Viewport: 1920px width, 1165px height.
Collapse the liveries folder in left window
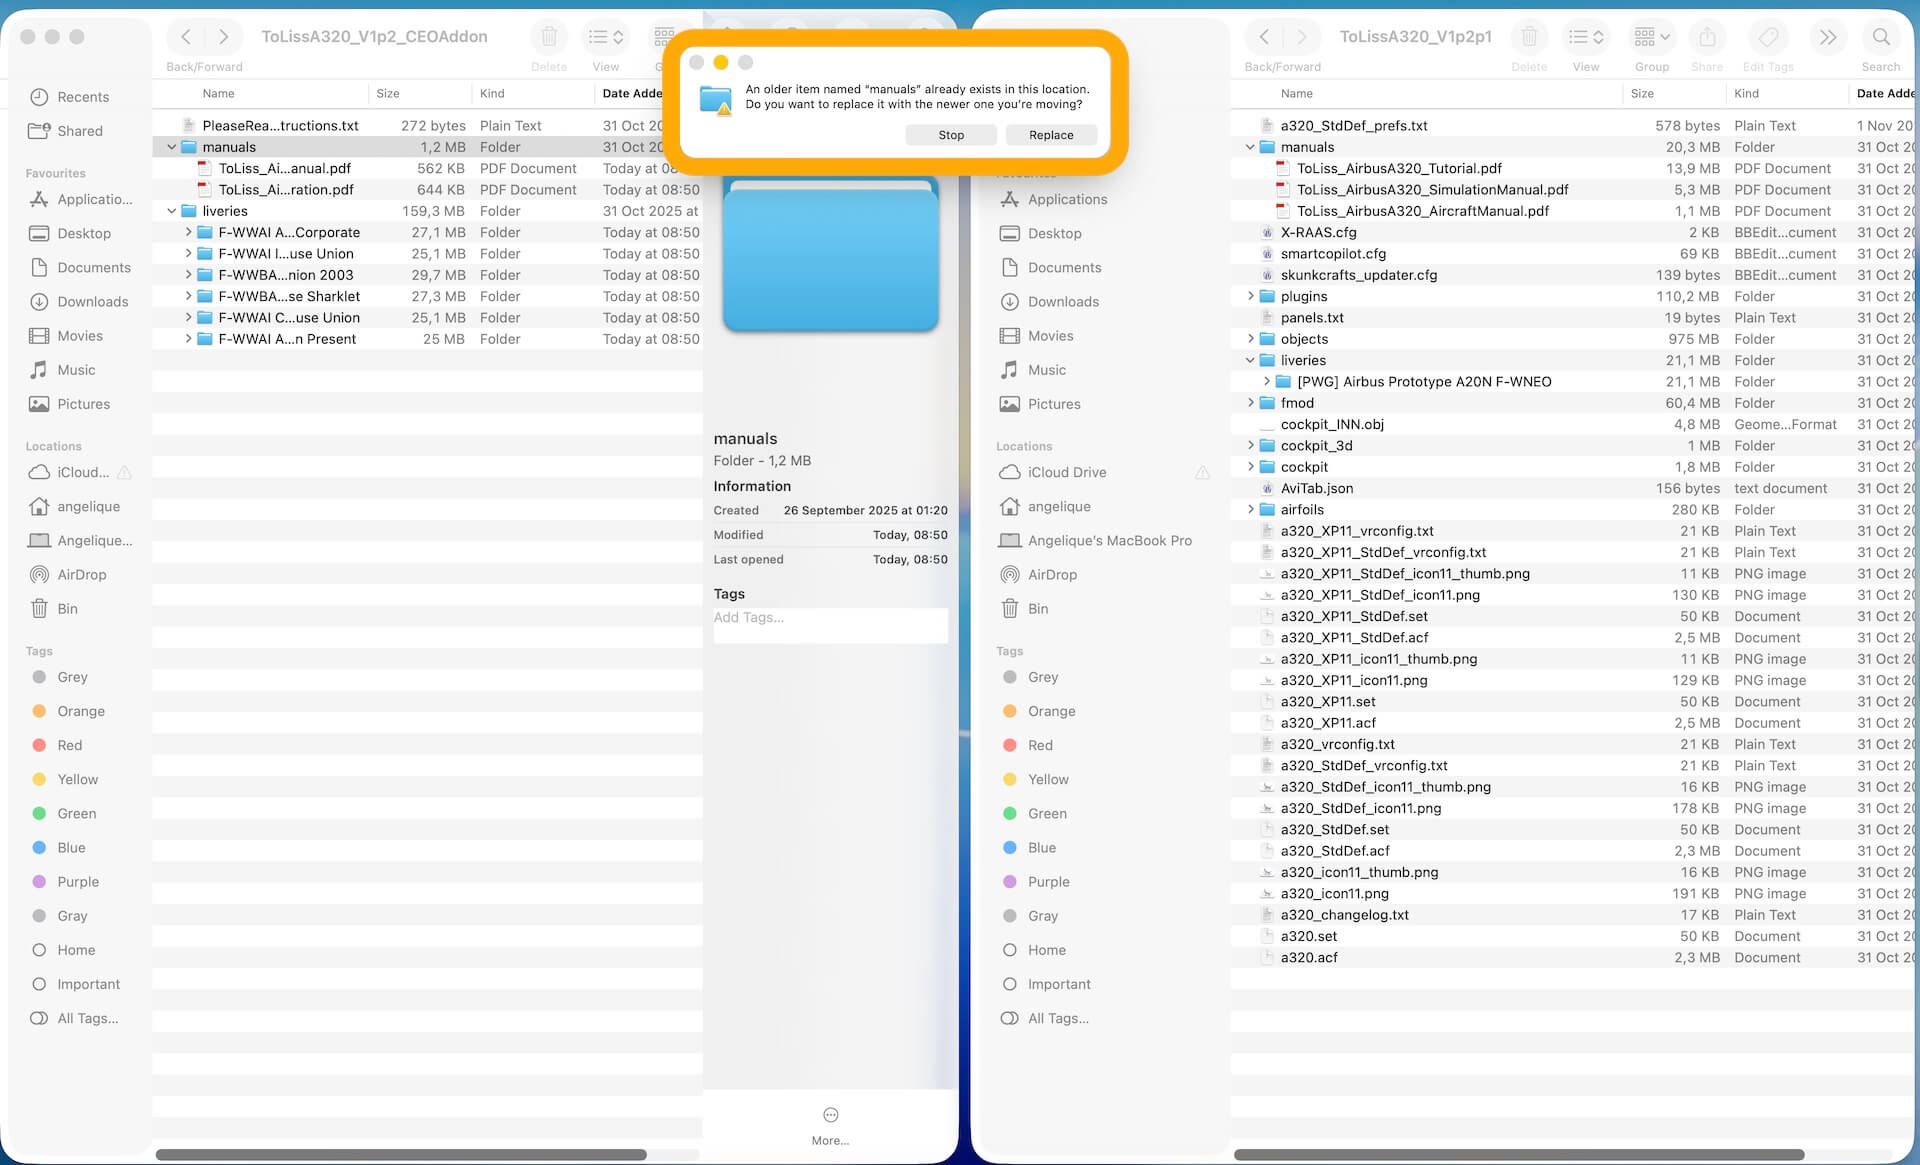172,211
